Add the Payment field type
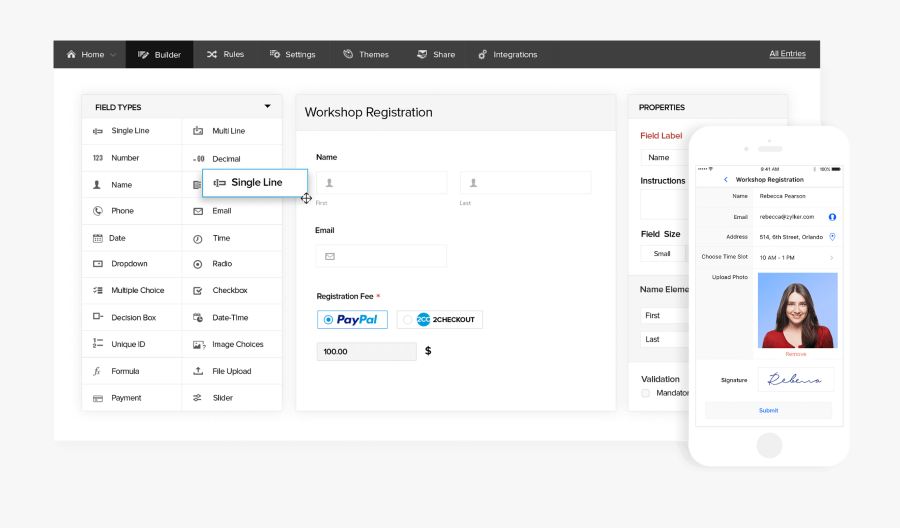 (x=125, y=398)
